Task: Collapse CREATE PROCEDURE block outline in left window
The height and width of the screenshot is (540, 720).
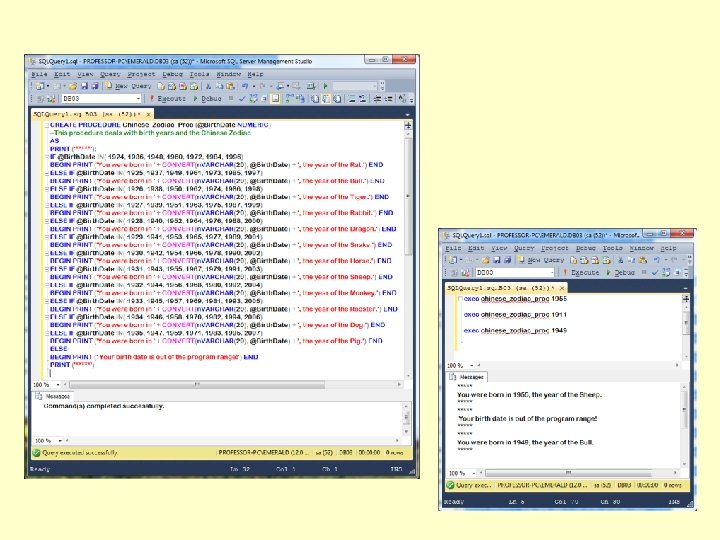Action: (x=46, y=125)
